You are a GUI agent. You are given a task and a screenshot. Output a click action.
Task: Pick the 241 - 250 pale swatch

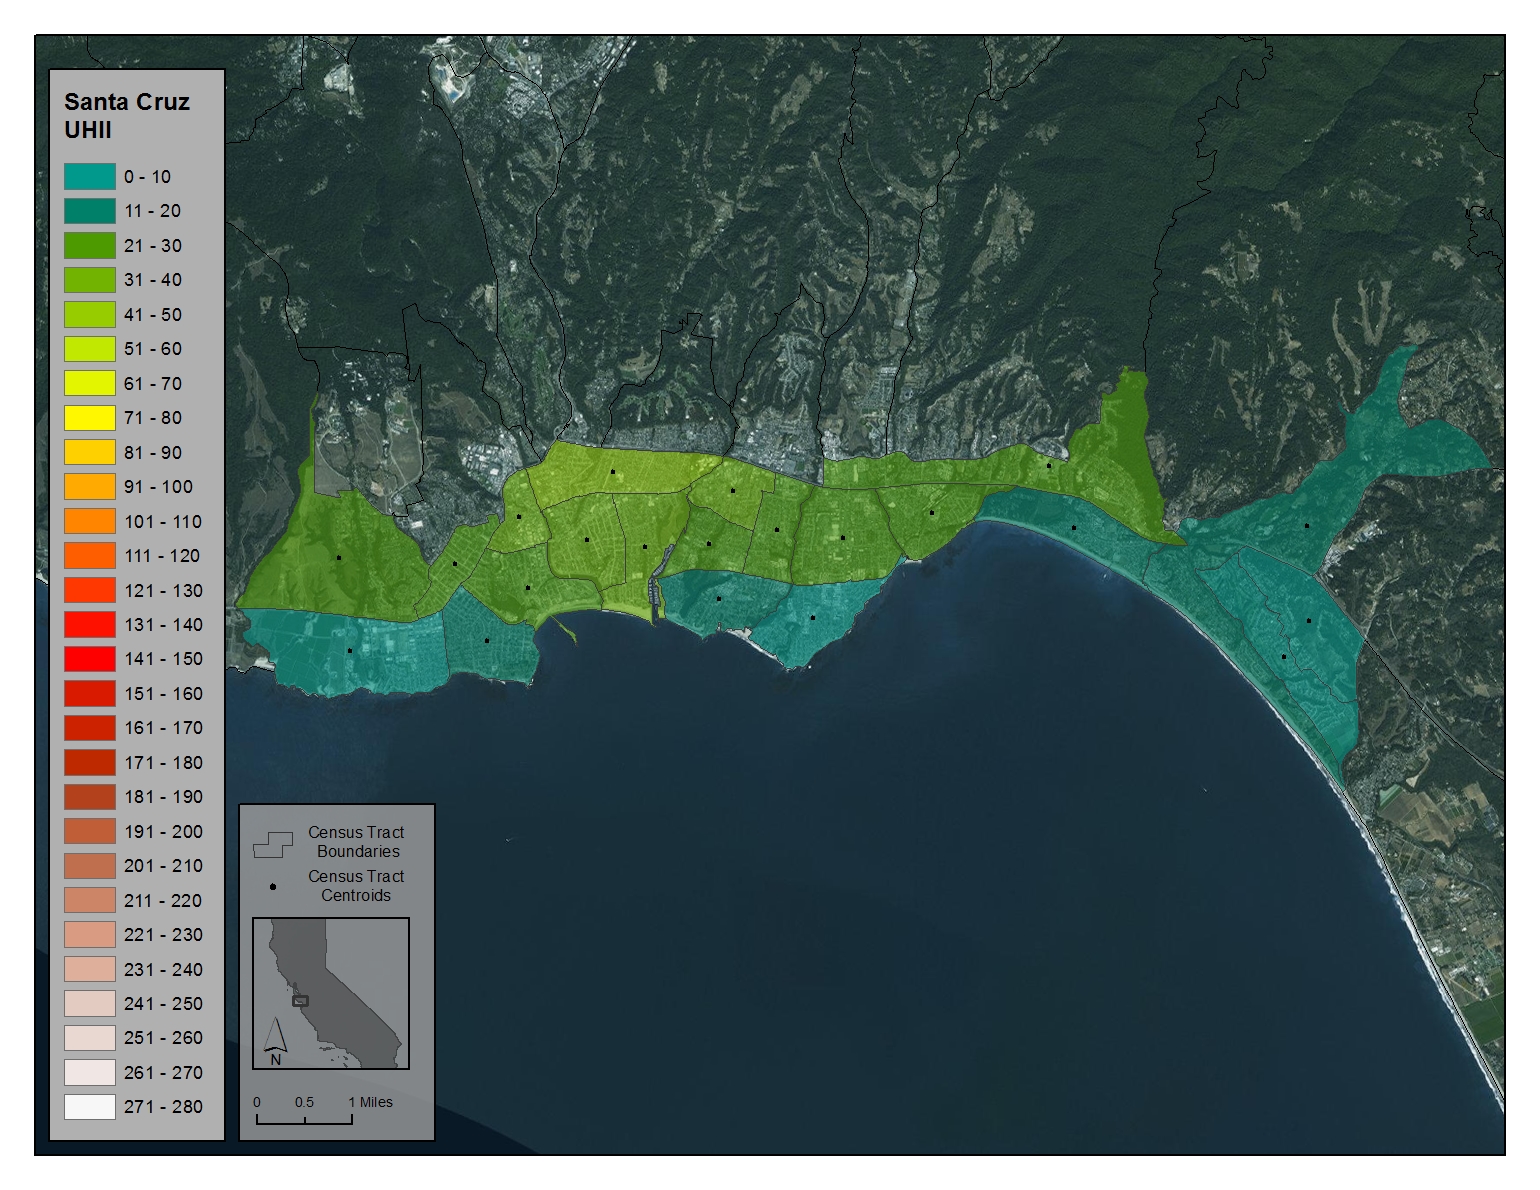(x=90, y=1004)
